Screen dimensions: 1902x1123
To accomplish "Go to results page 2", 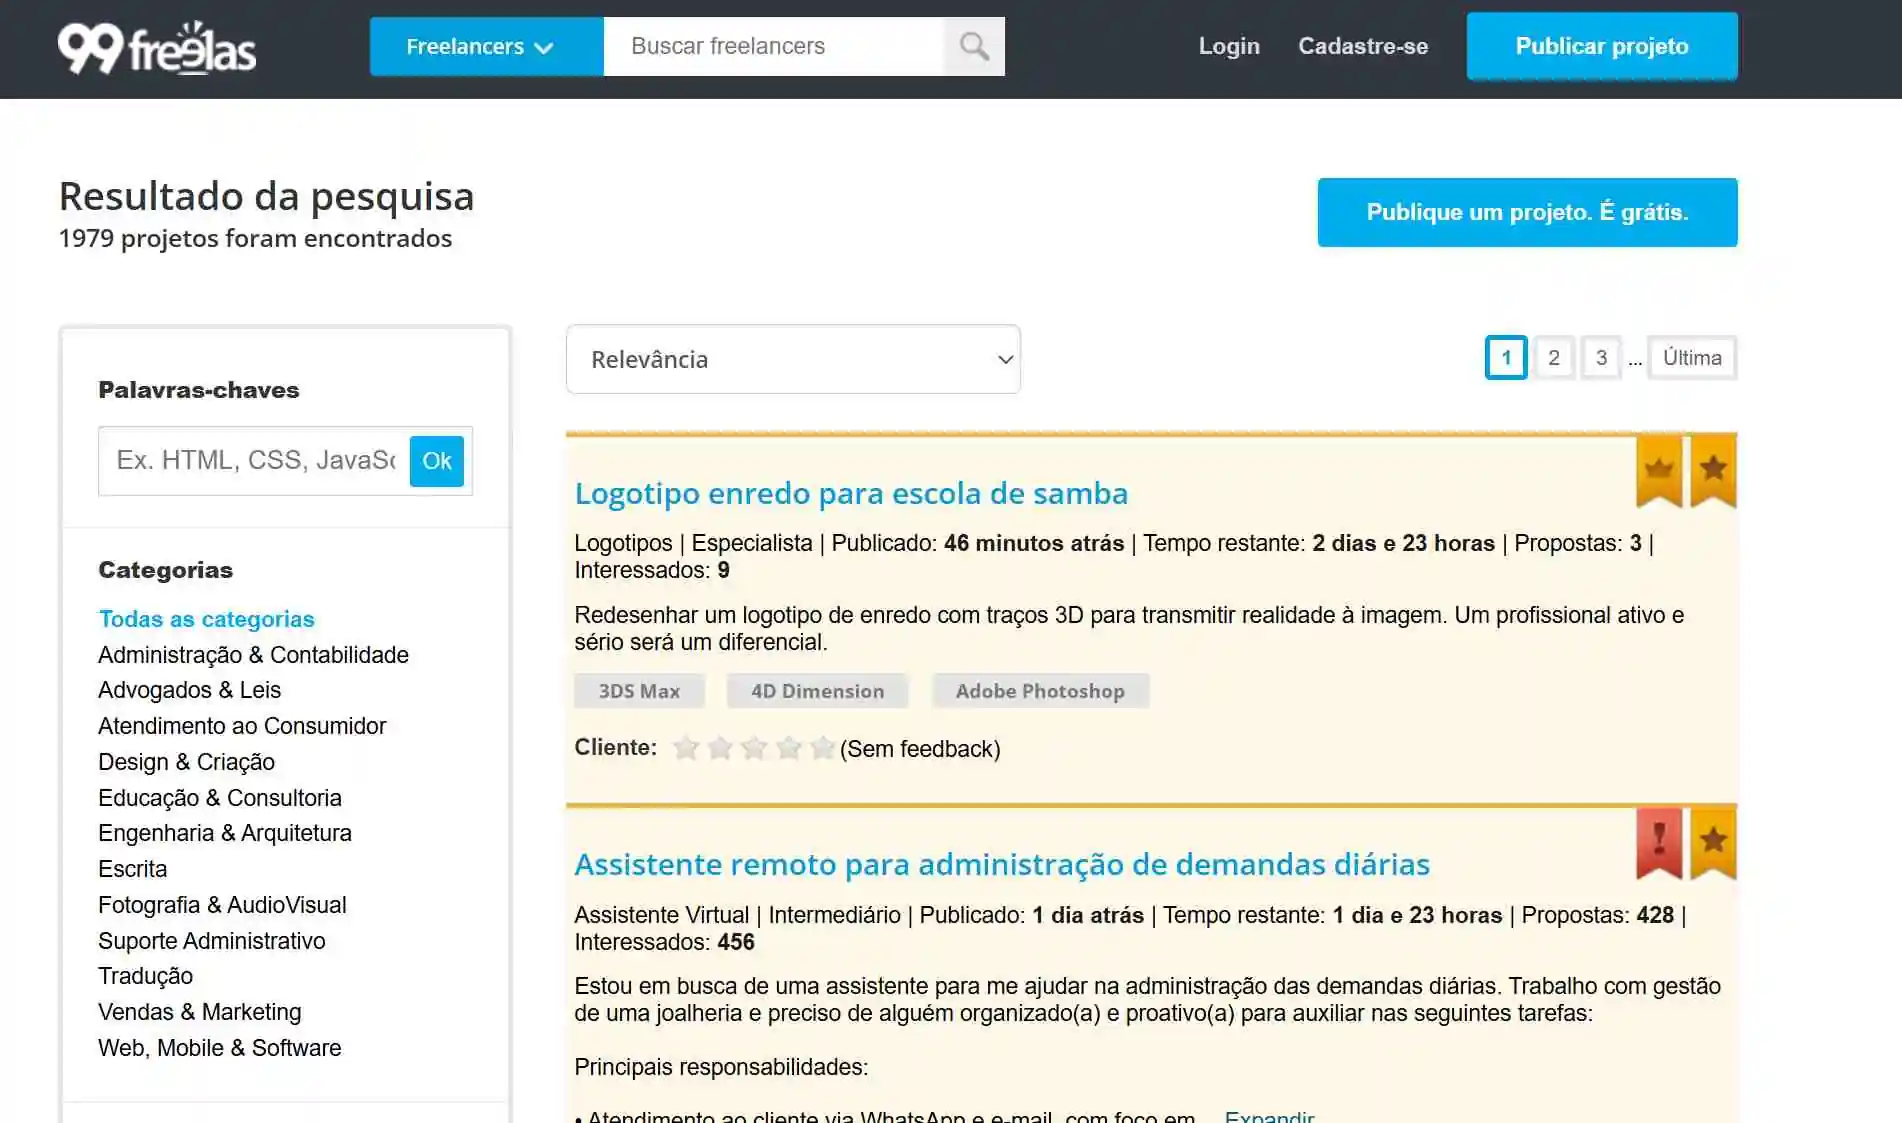I will 1554,358.
